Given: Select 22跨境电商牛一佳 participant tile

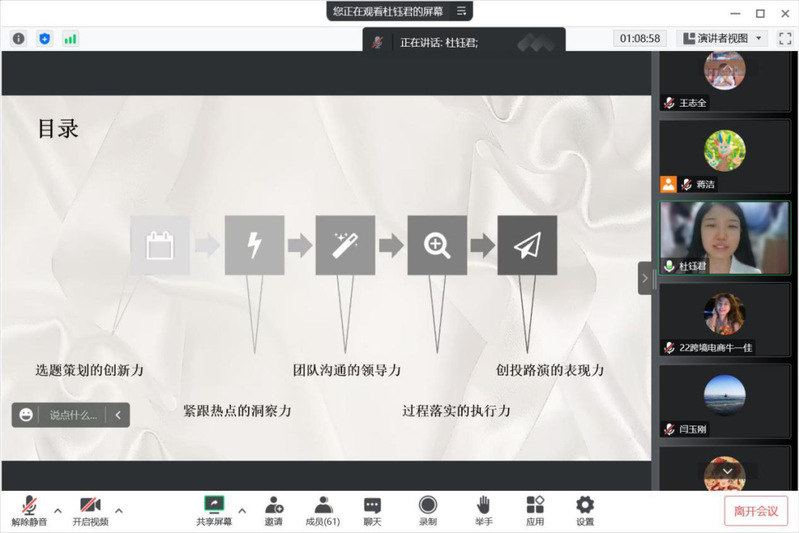Looking at the screenshot, I should point(724,319).
